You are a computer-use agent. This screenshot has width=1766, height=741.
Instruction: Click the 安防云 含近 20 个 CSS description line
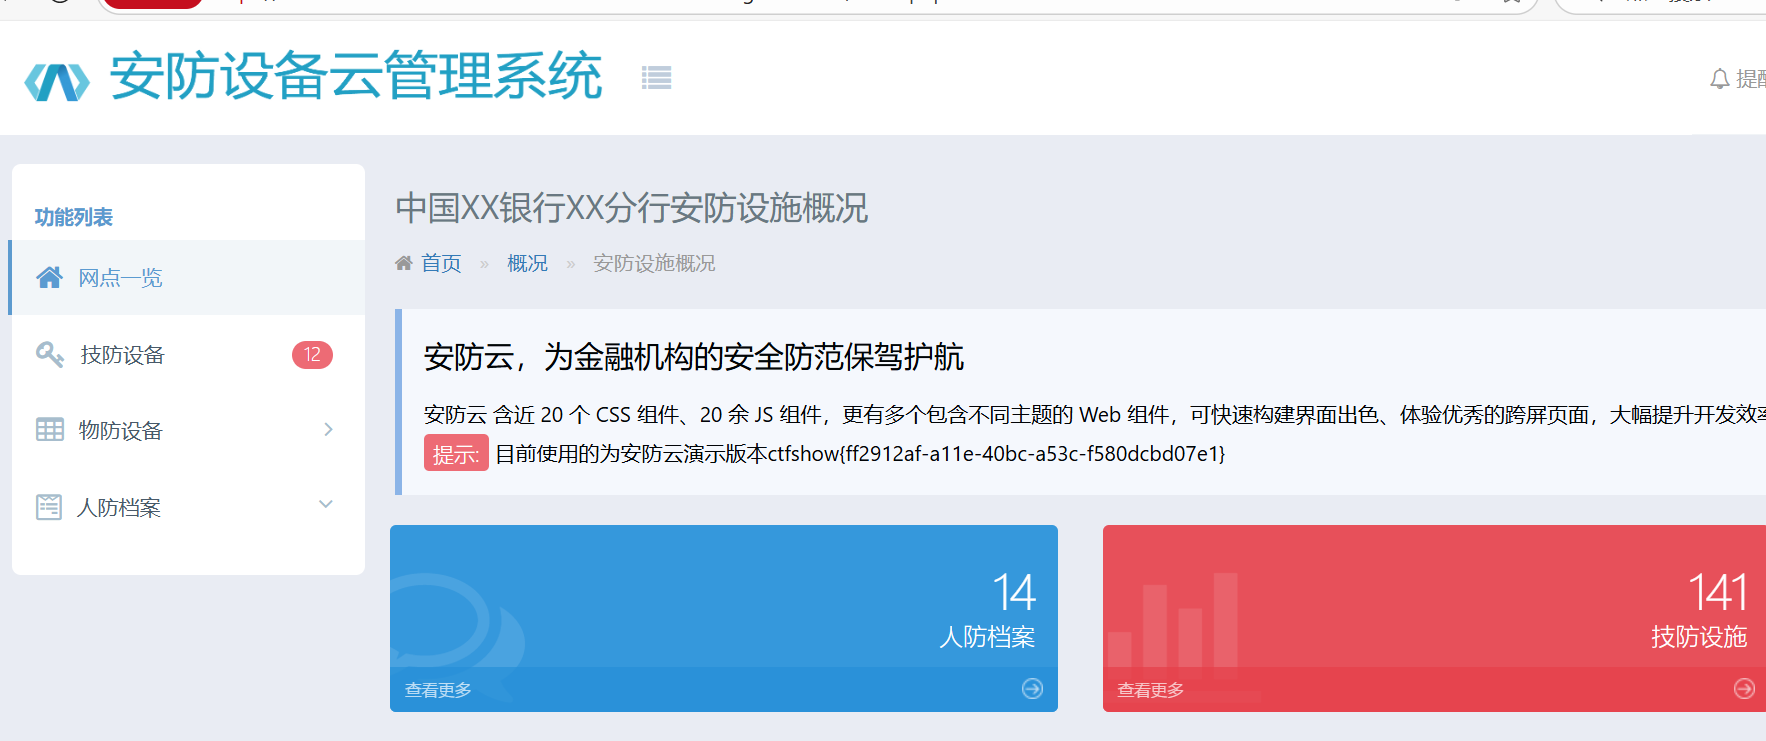pos(1095,415)
